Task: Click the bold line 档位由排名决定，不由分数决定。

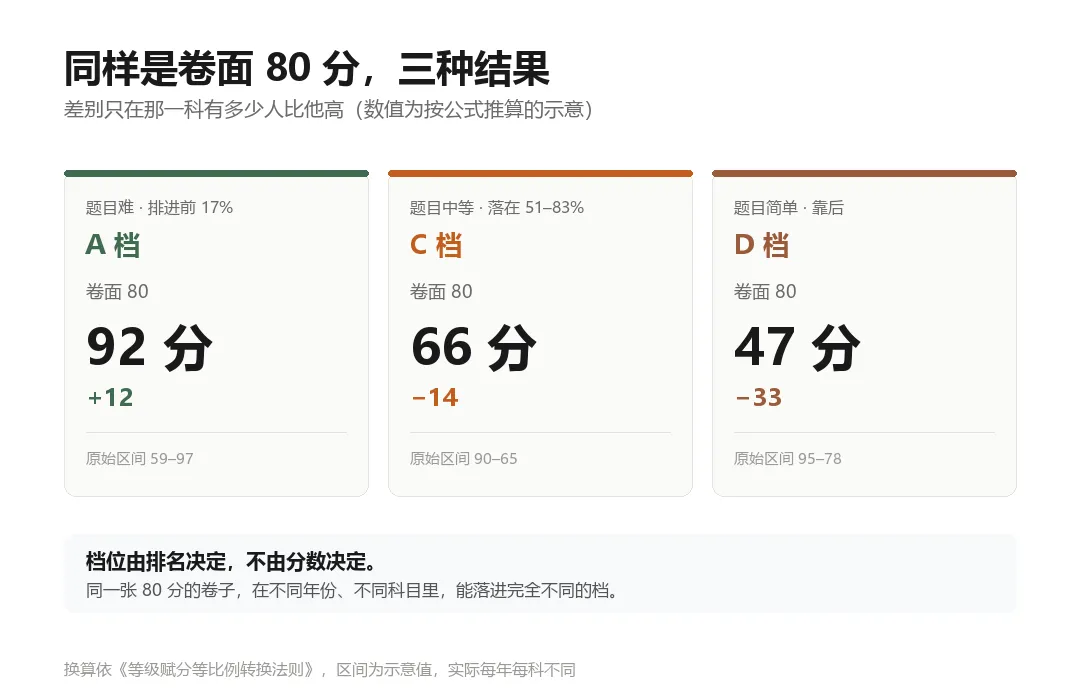Action: [232, 562]
